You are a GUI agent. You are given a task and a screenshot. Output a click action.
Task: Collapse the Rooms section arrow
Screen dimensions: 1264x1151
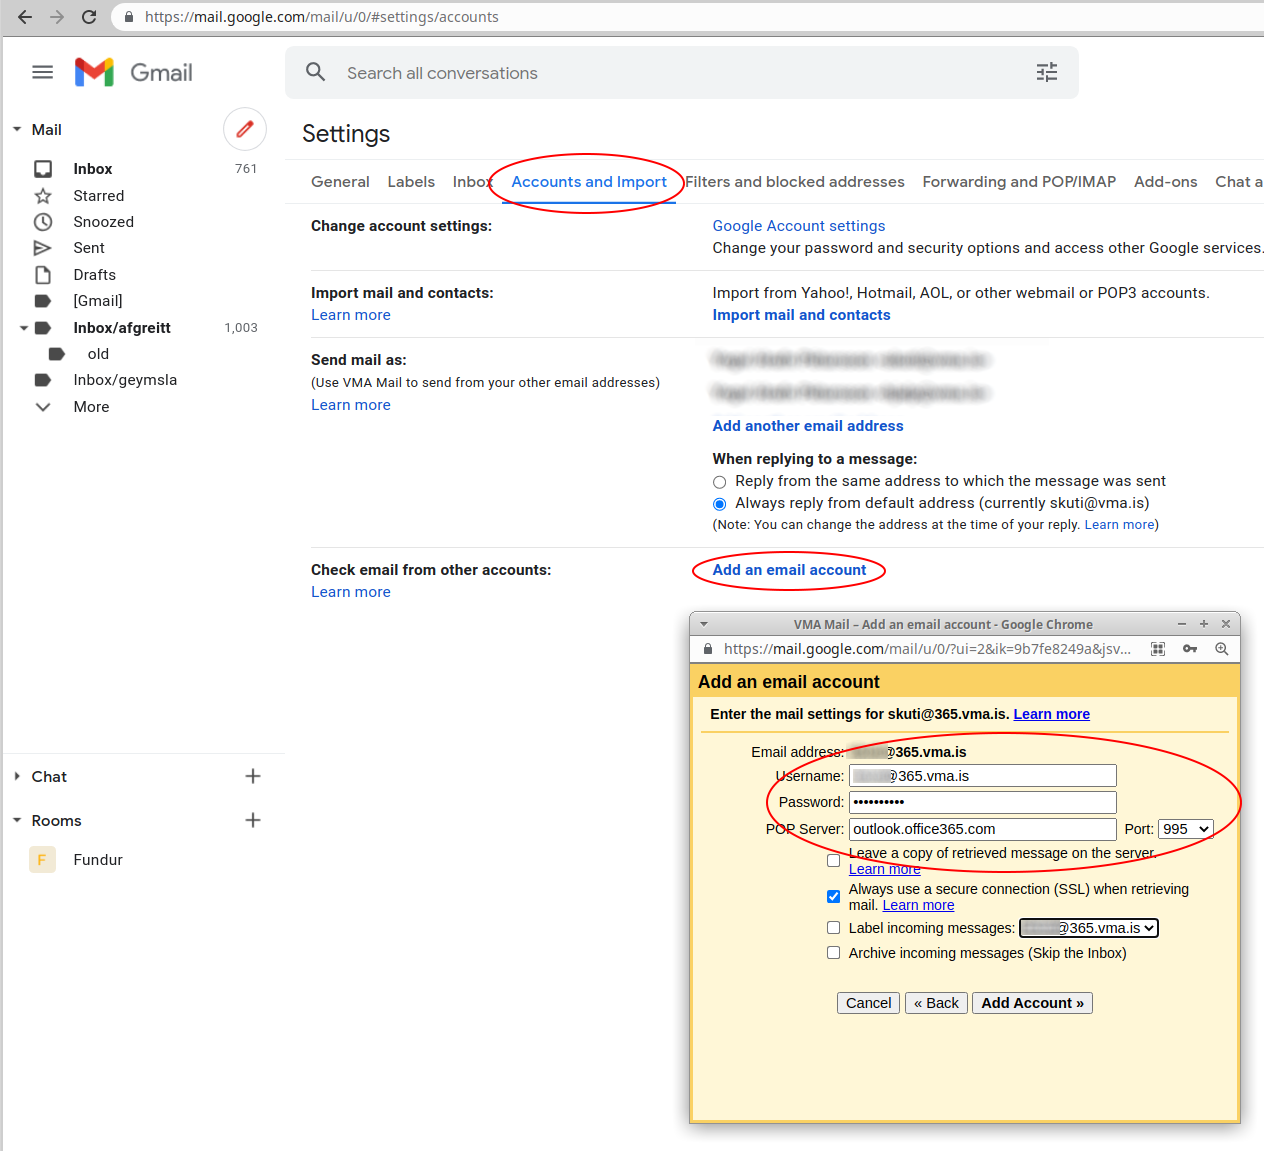[x=17, y=821]
